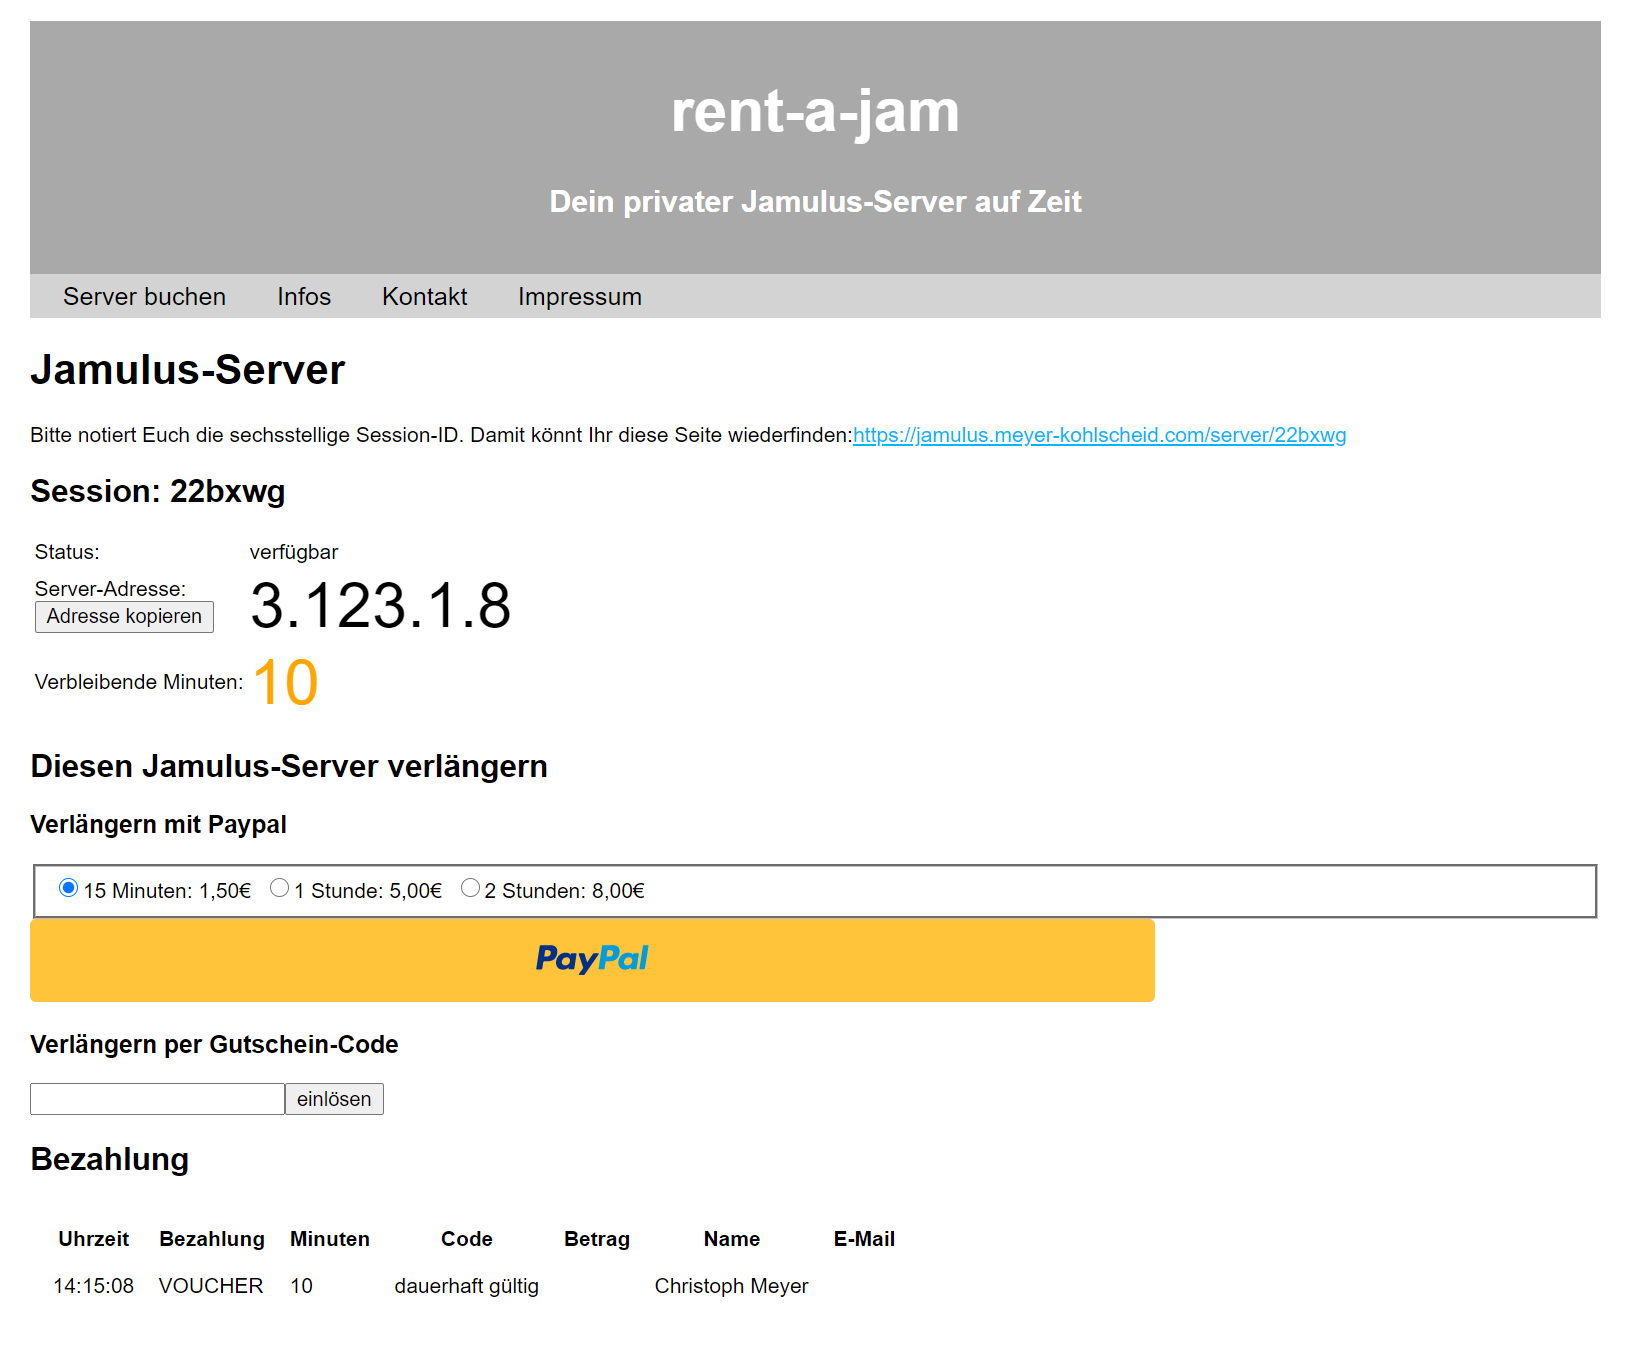This screenshot has width=1639, height=1348.
Task: Click the dauerhaft gültig code cell
Action: pyautogui.click(x=466, y=1286)
